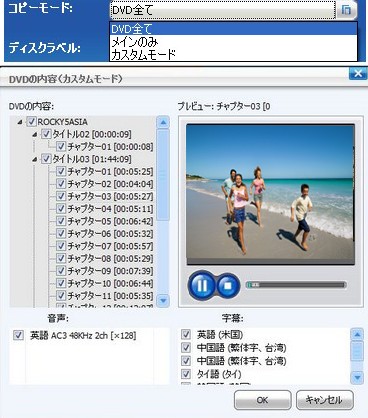Stop the chapter preview playback
Image resolution: width=368 pixels, height=418 pixels.
(x=228, y=285)
